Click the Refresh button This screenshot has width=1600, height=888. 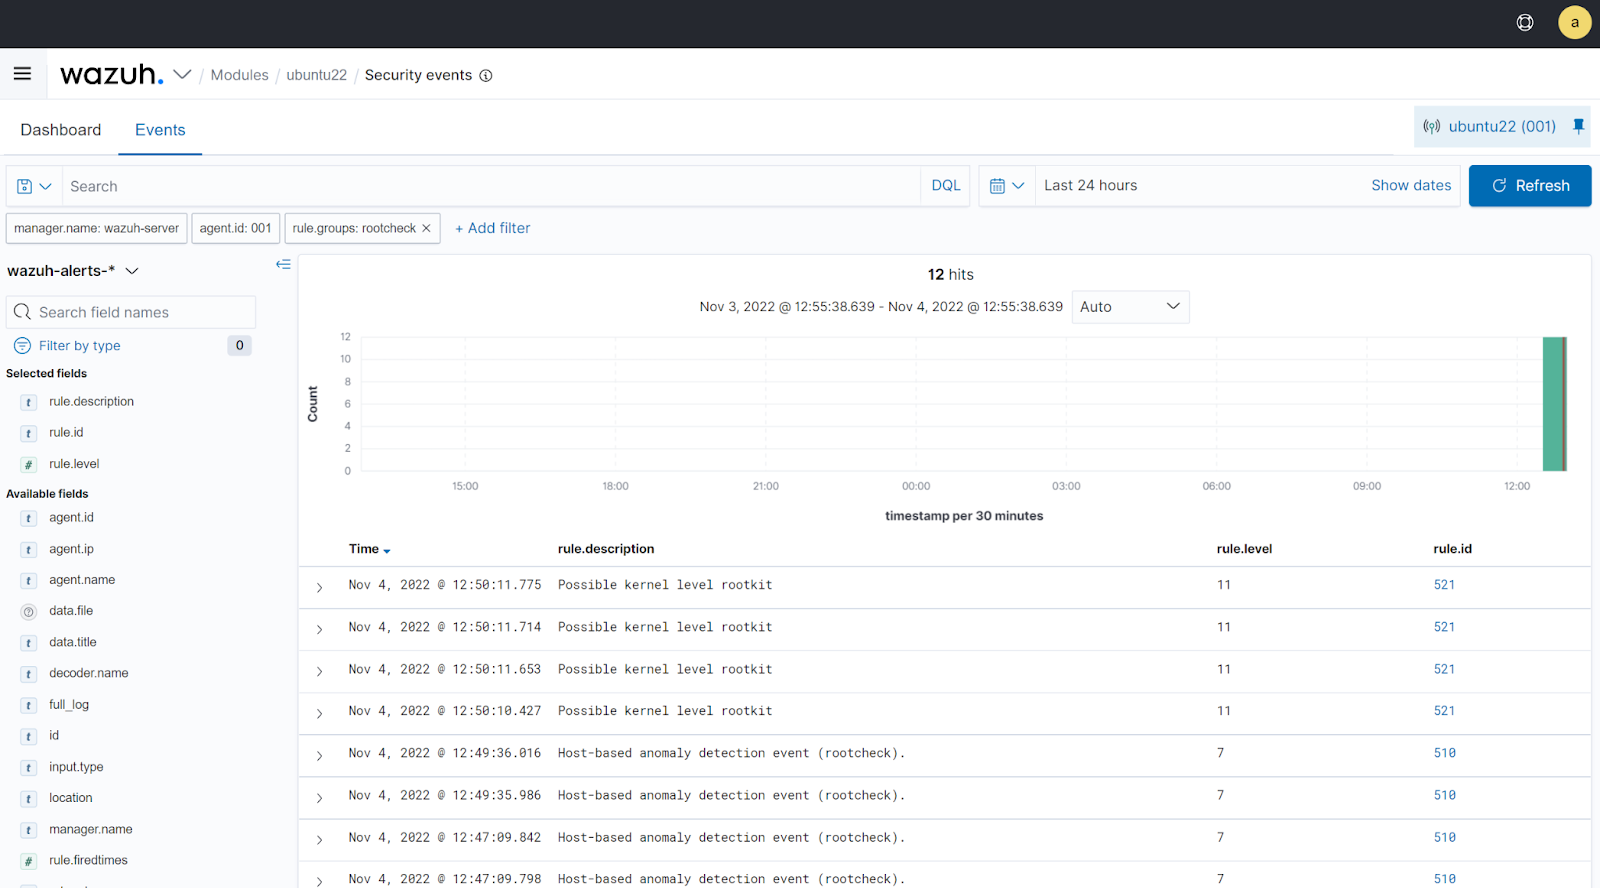(x=1530, y=186)
